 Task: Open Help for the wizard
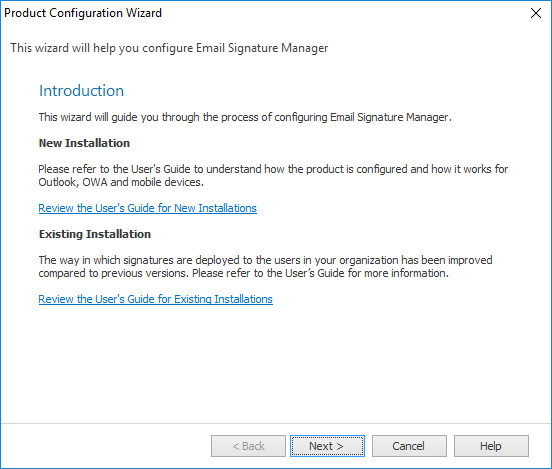tap(491, 446)
